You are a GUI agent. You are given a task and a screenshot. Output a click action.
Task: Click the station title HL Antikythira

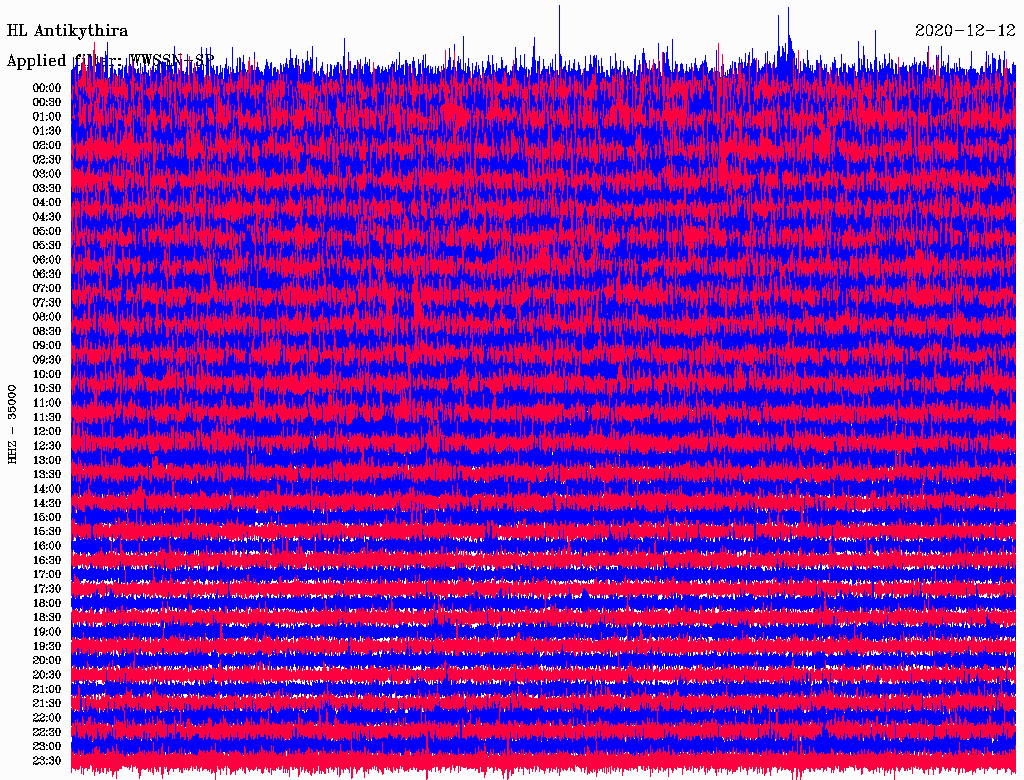coord(67,31)
